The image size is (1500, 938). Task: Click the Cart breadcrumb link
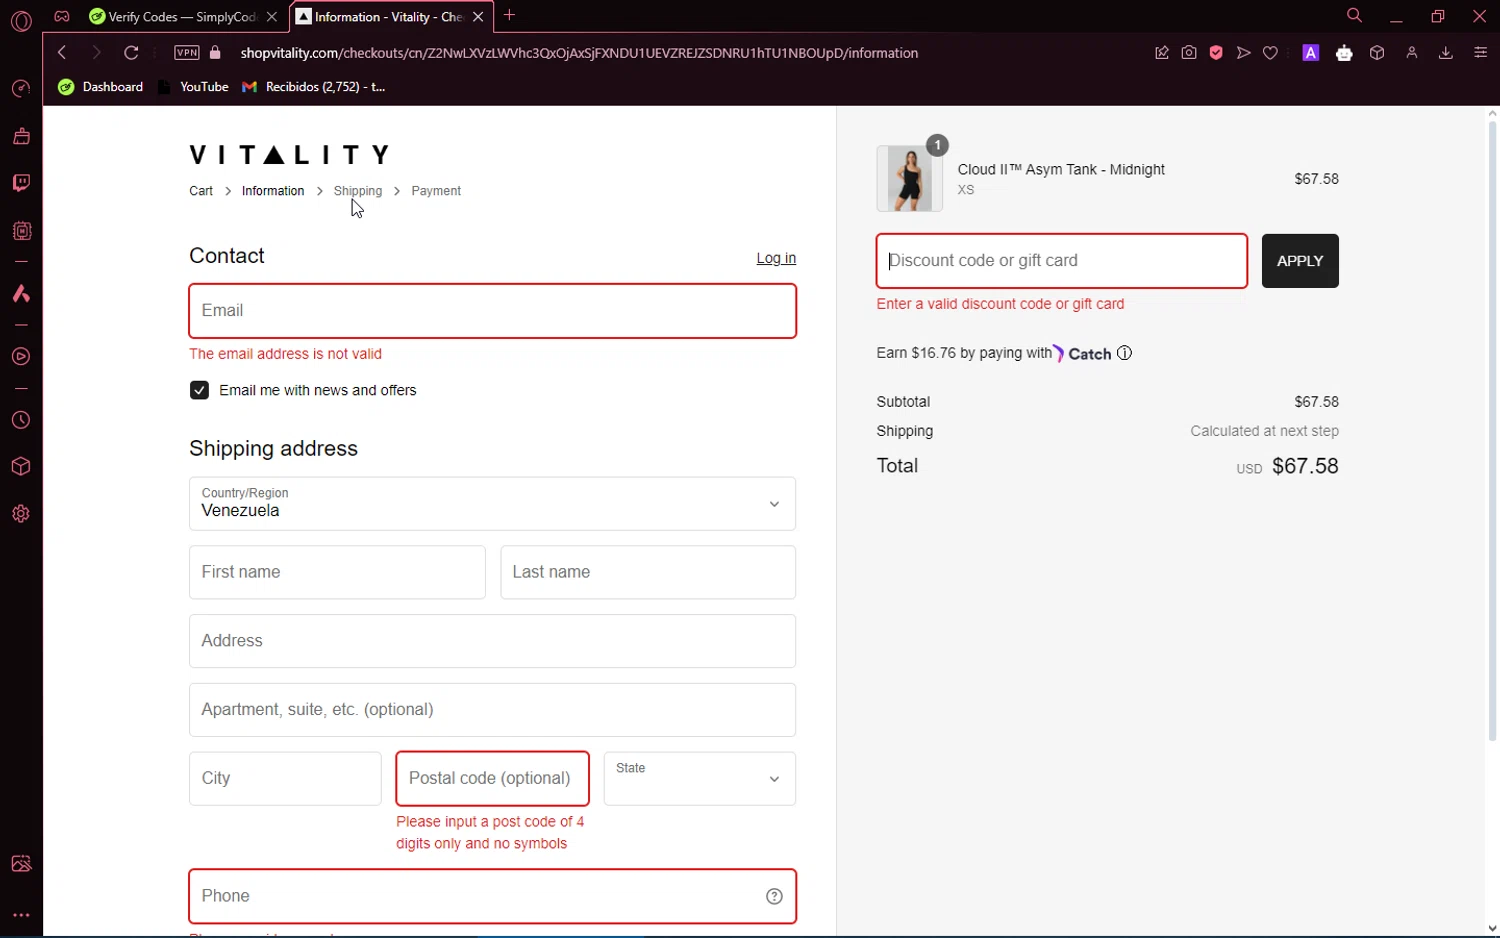coord(201,191)
